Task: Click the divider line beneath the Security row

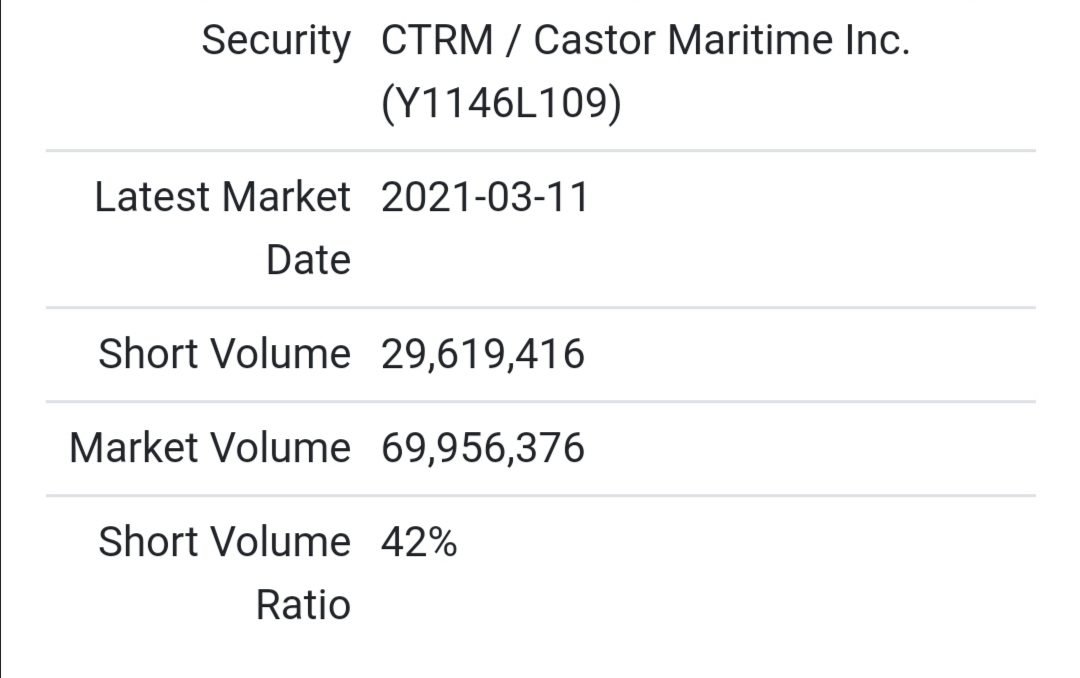Action: pyautogui.click(x=540, y=151)
